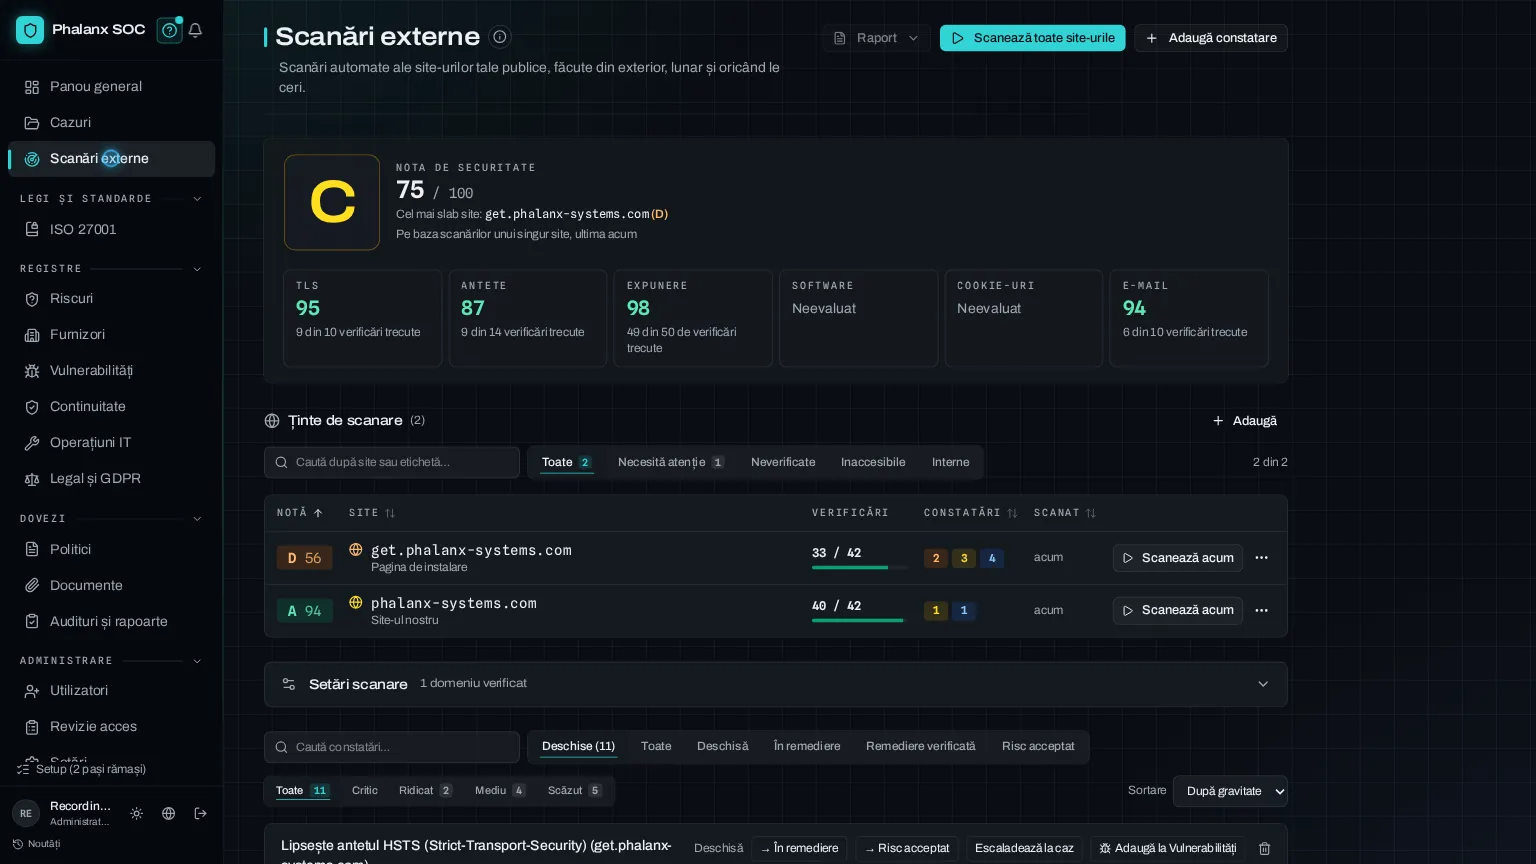This screenshot has width=1536, height=864.
Task: Scan get.phalanx-systems.com now
Action: pyautogui.click(x=1178, y=558)
